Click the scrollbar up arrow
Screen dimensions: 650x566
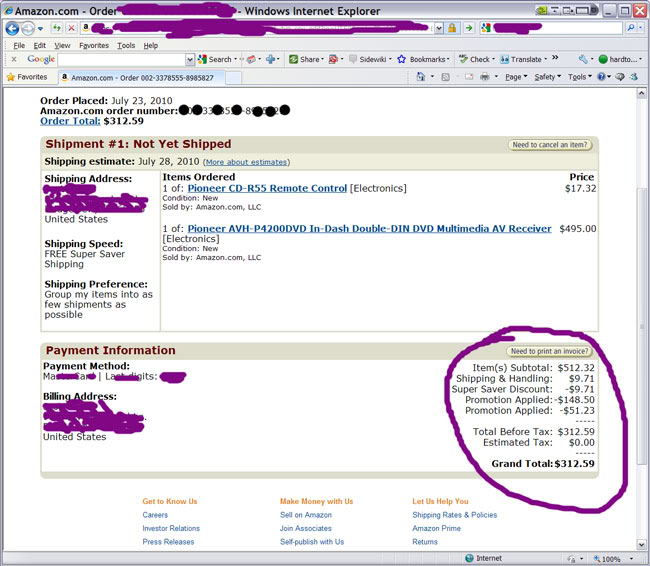(641, 93)
